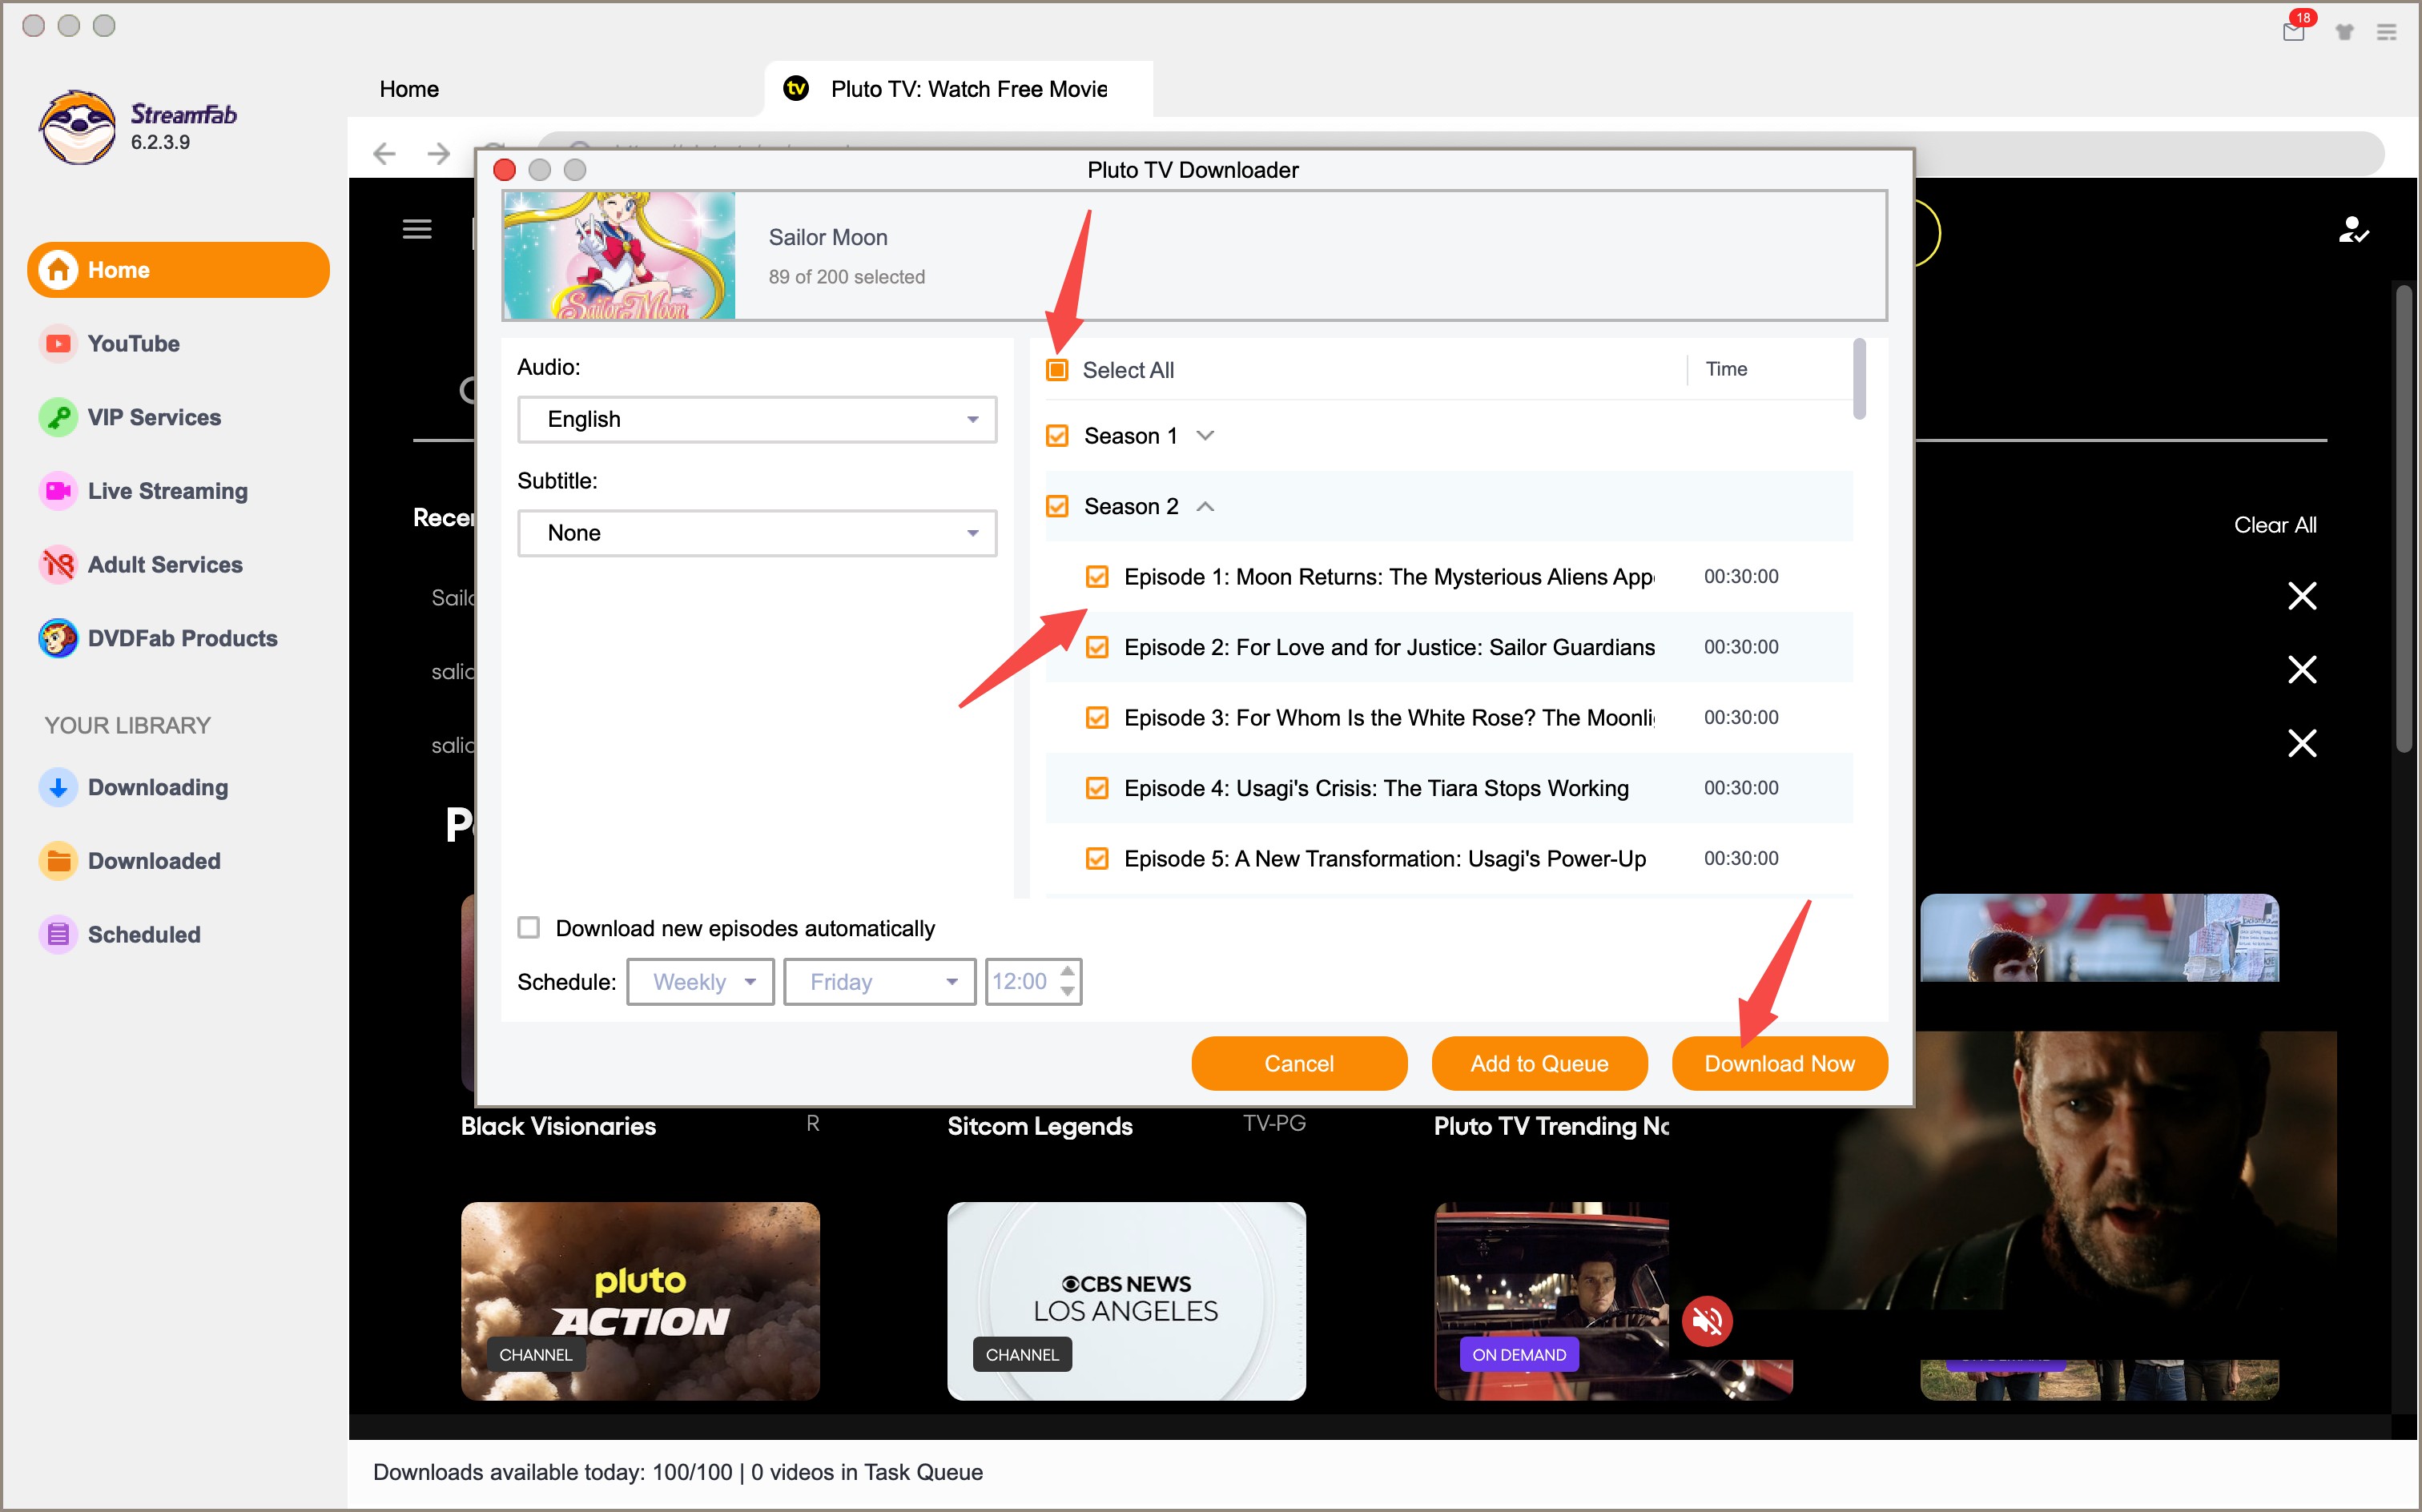
Task: Click the Download Now button
Action: tap(1779, 1063)
